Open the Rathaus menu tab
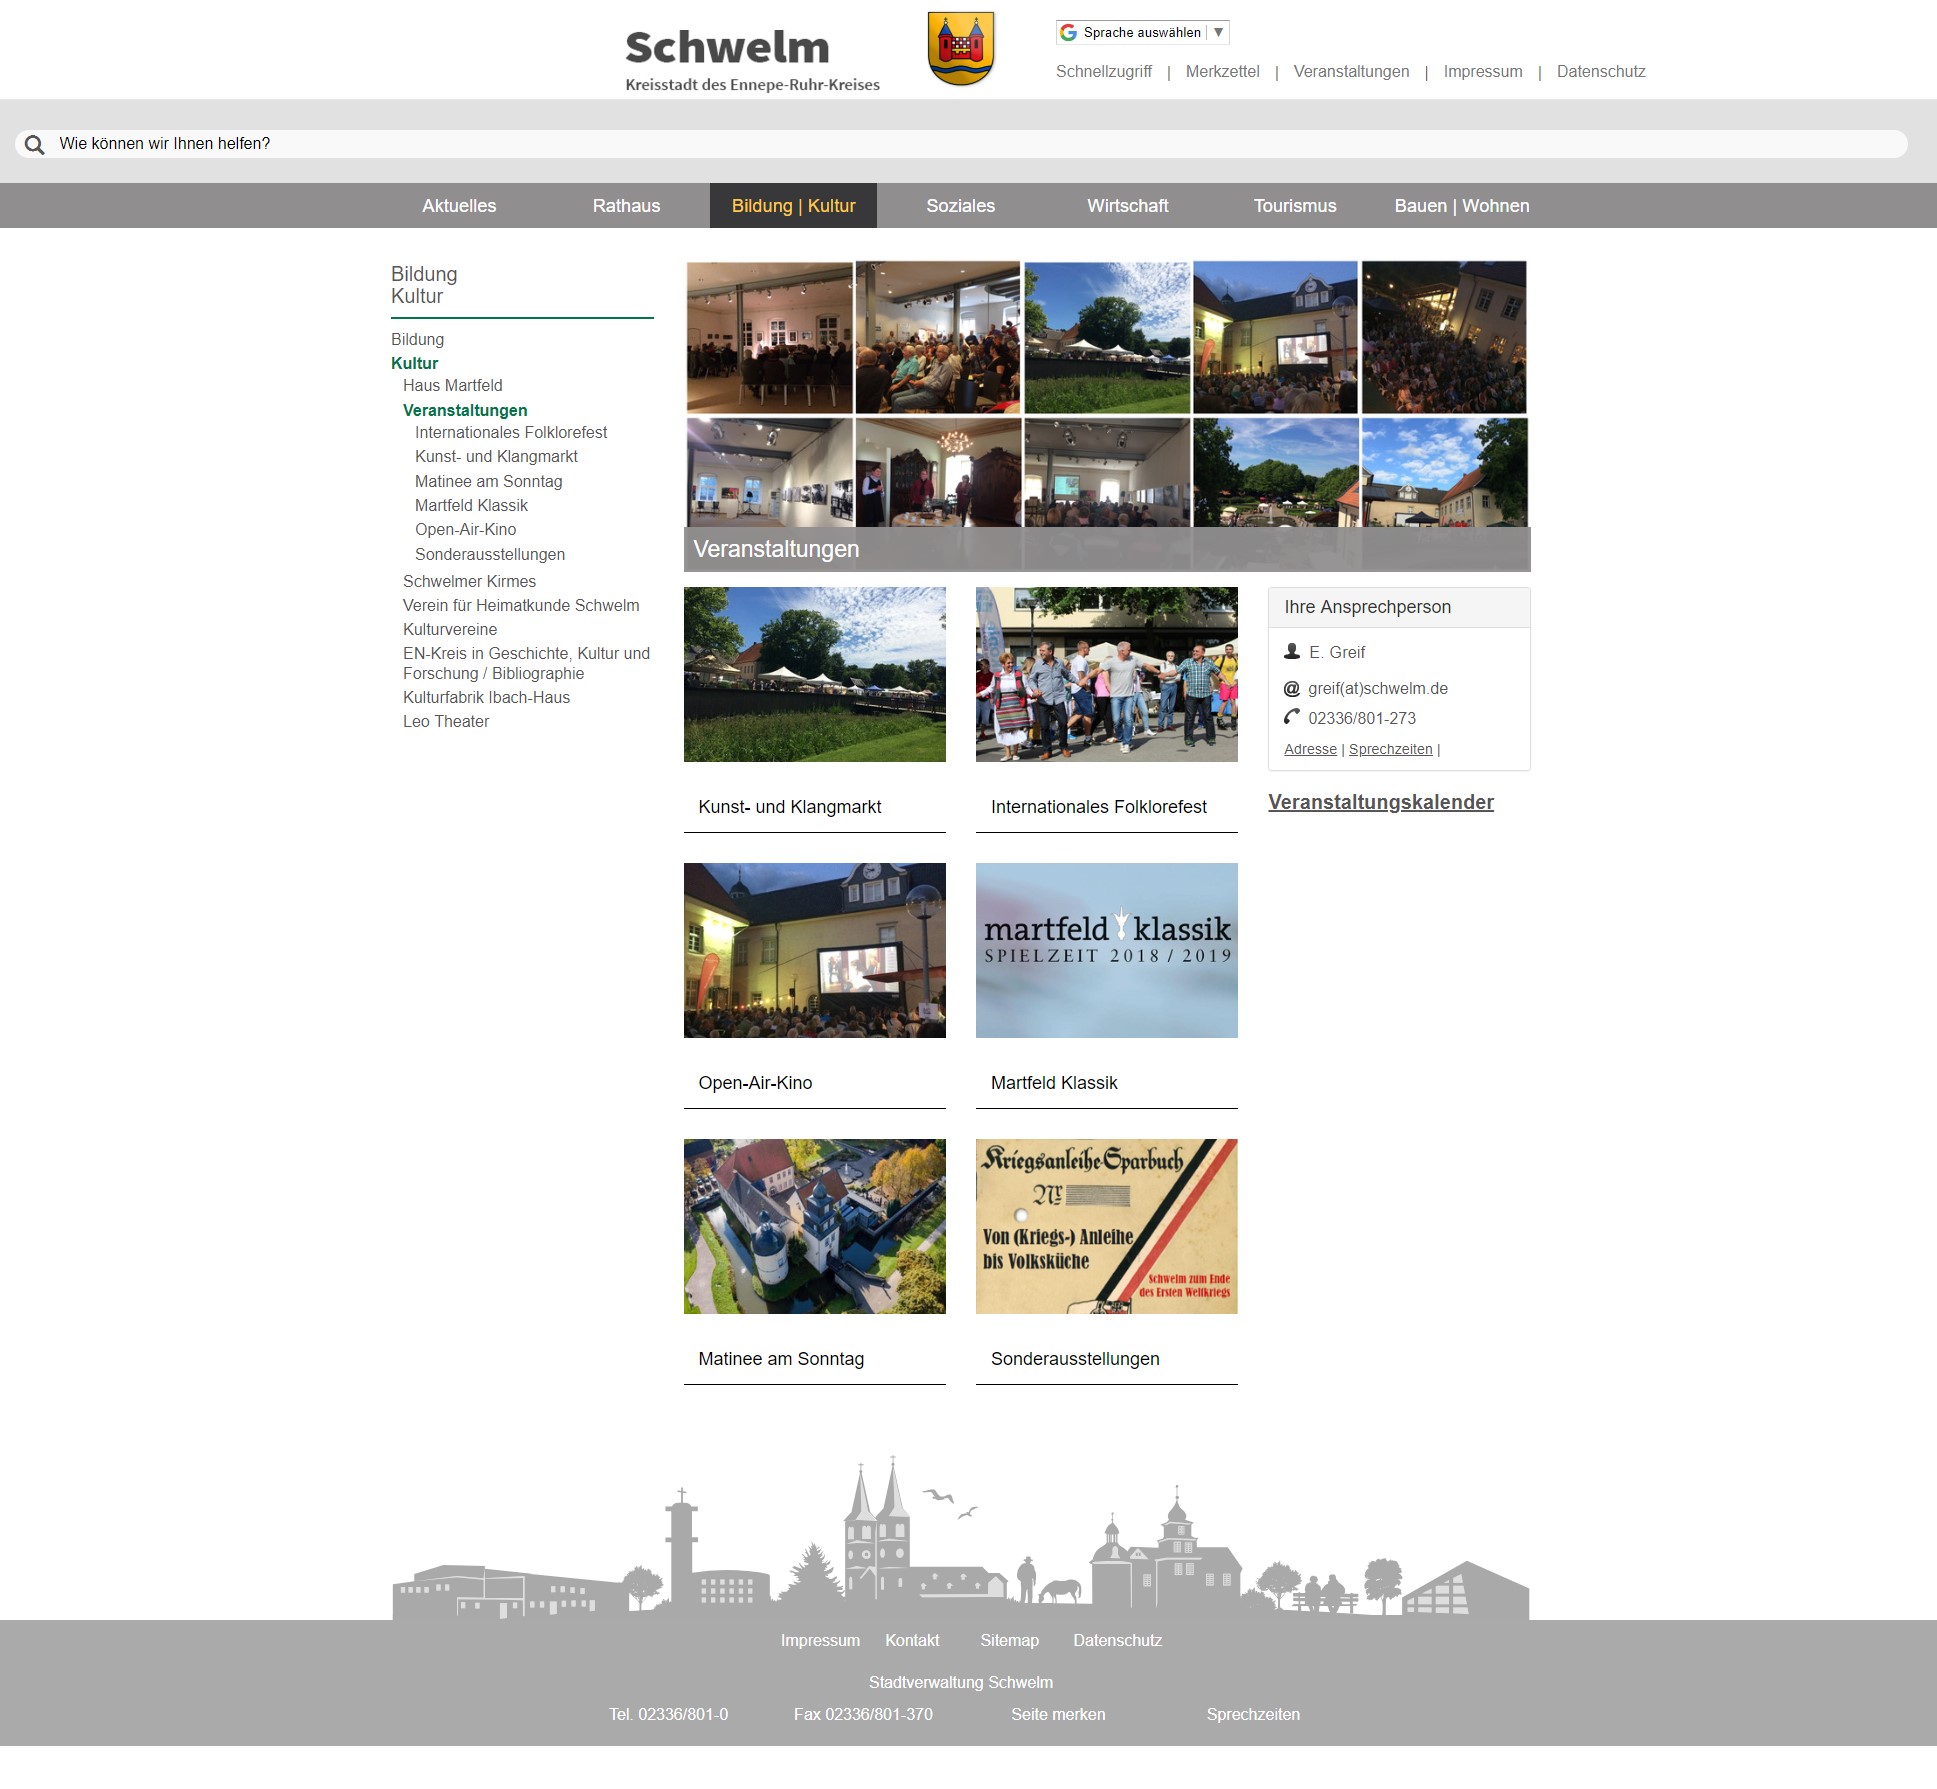Screen dimensions: 1937x1789 click(x=626, y=206)
